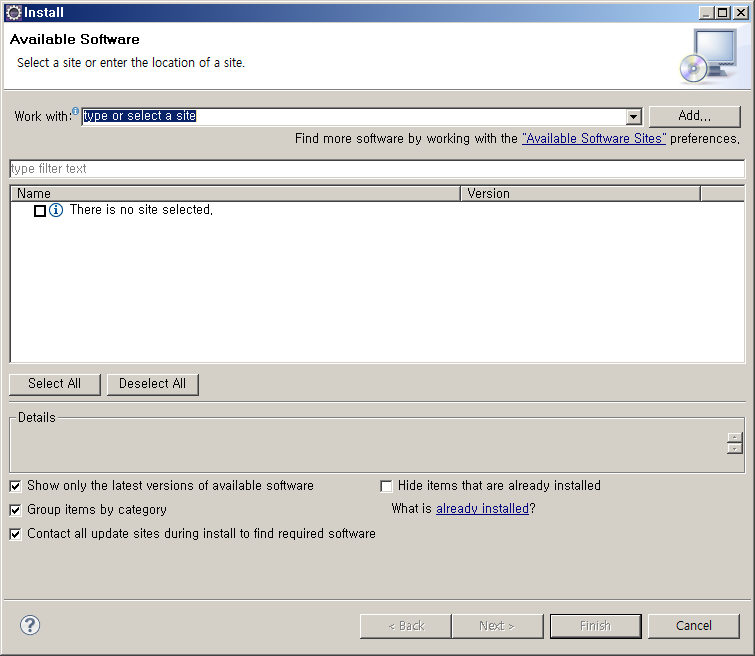Enable Hide items that are already installed

(x=386, y=486)
